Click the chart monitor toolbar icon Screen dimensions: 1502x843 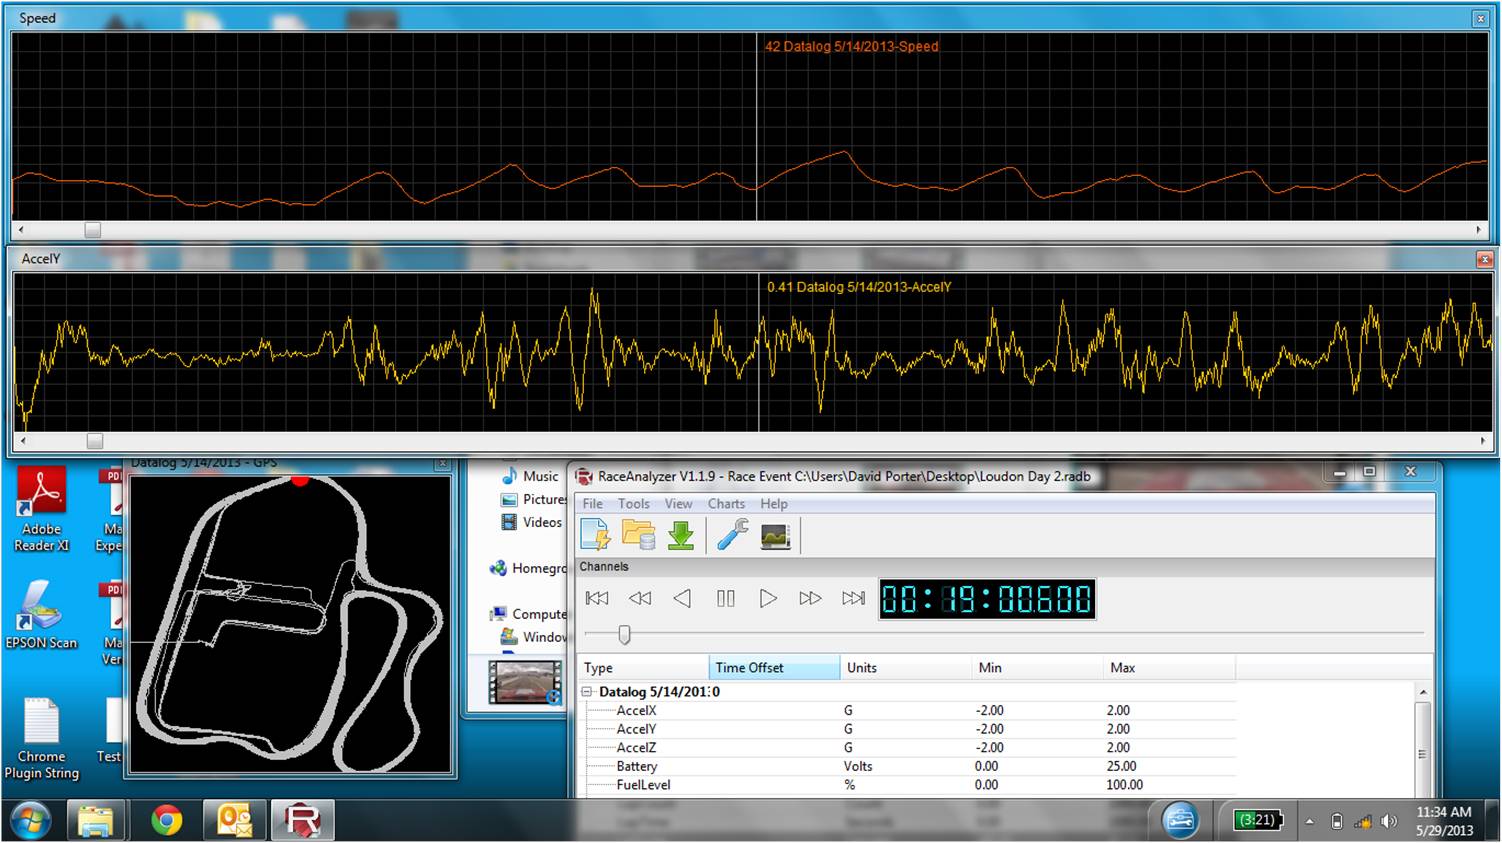(775, 536)
